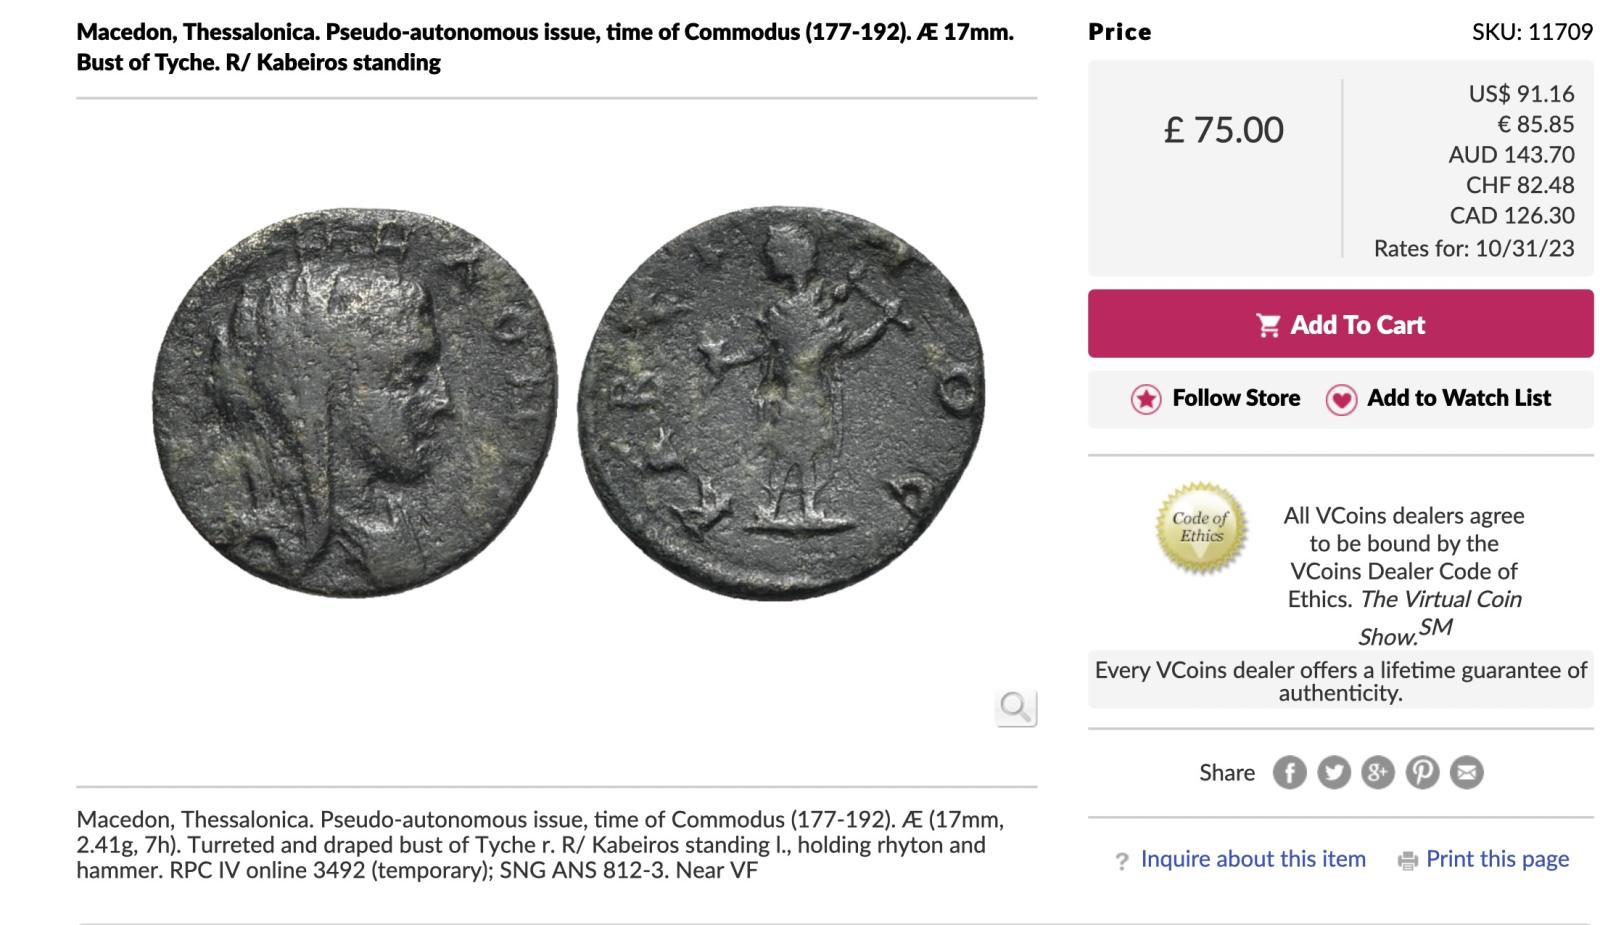This screenshot has height=925, width=1600.
Task: Share by email envelope icon
Action: pyautogui.click(x=1467, y=772)
